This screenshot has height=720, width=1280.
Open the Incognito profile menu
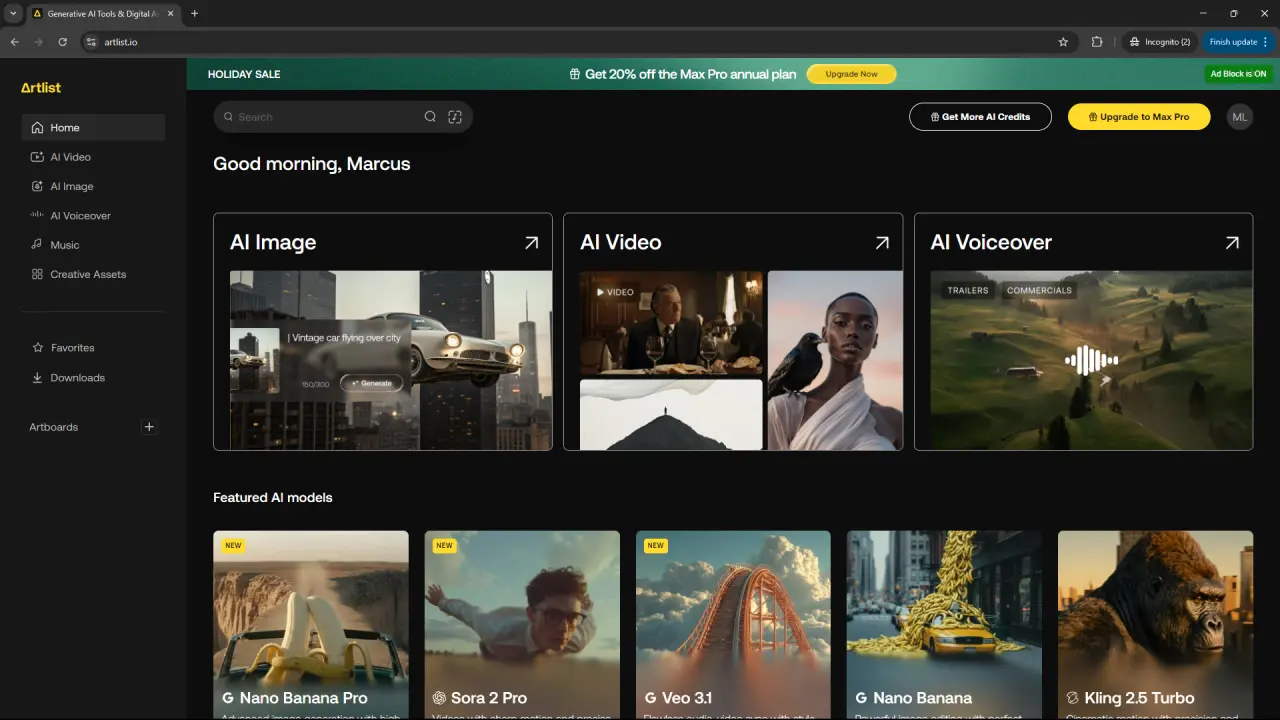point(1159,42)
